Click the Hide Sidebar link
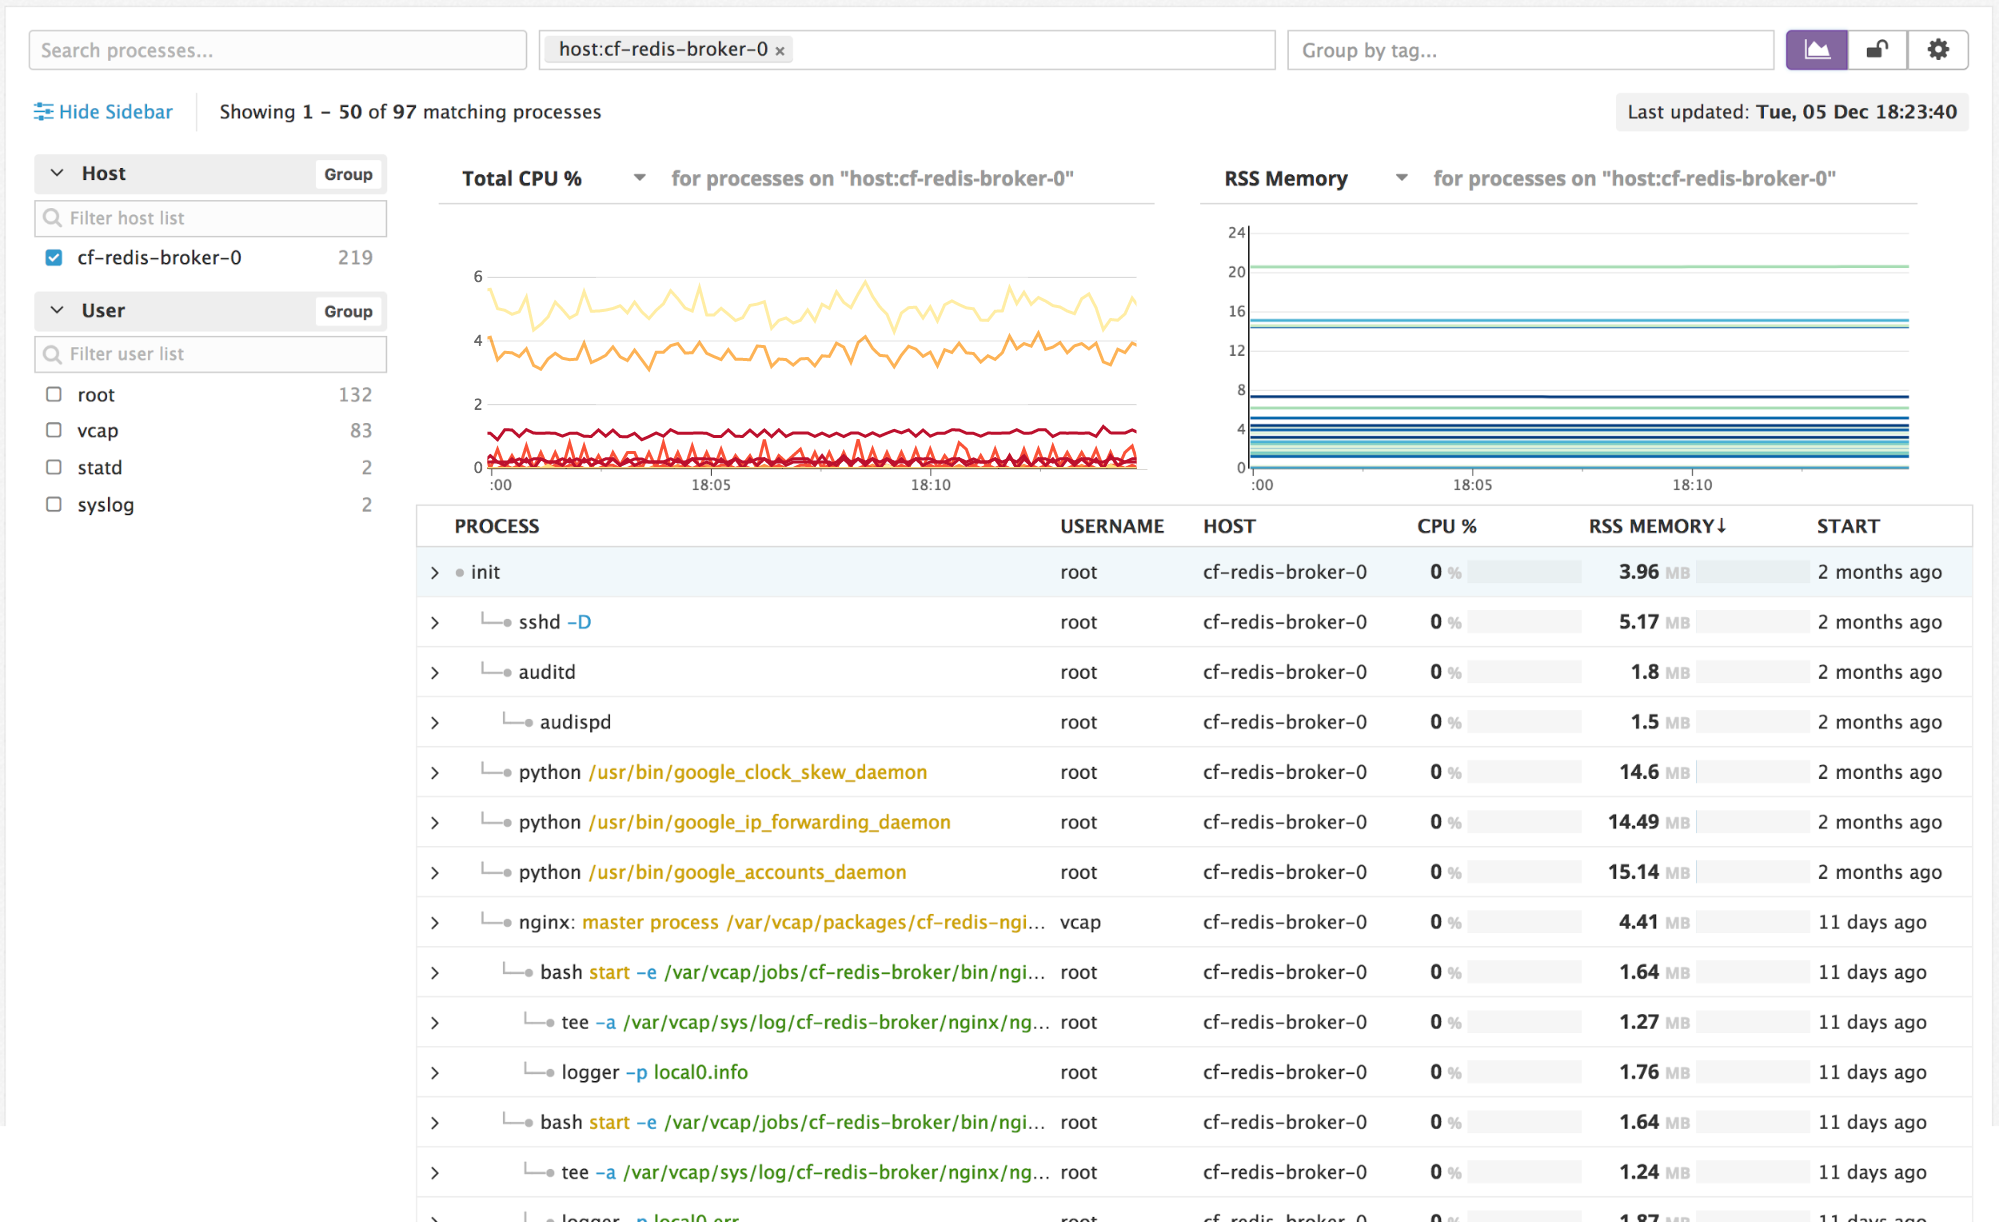 [113, 111]
